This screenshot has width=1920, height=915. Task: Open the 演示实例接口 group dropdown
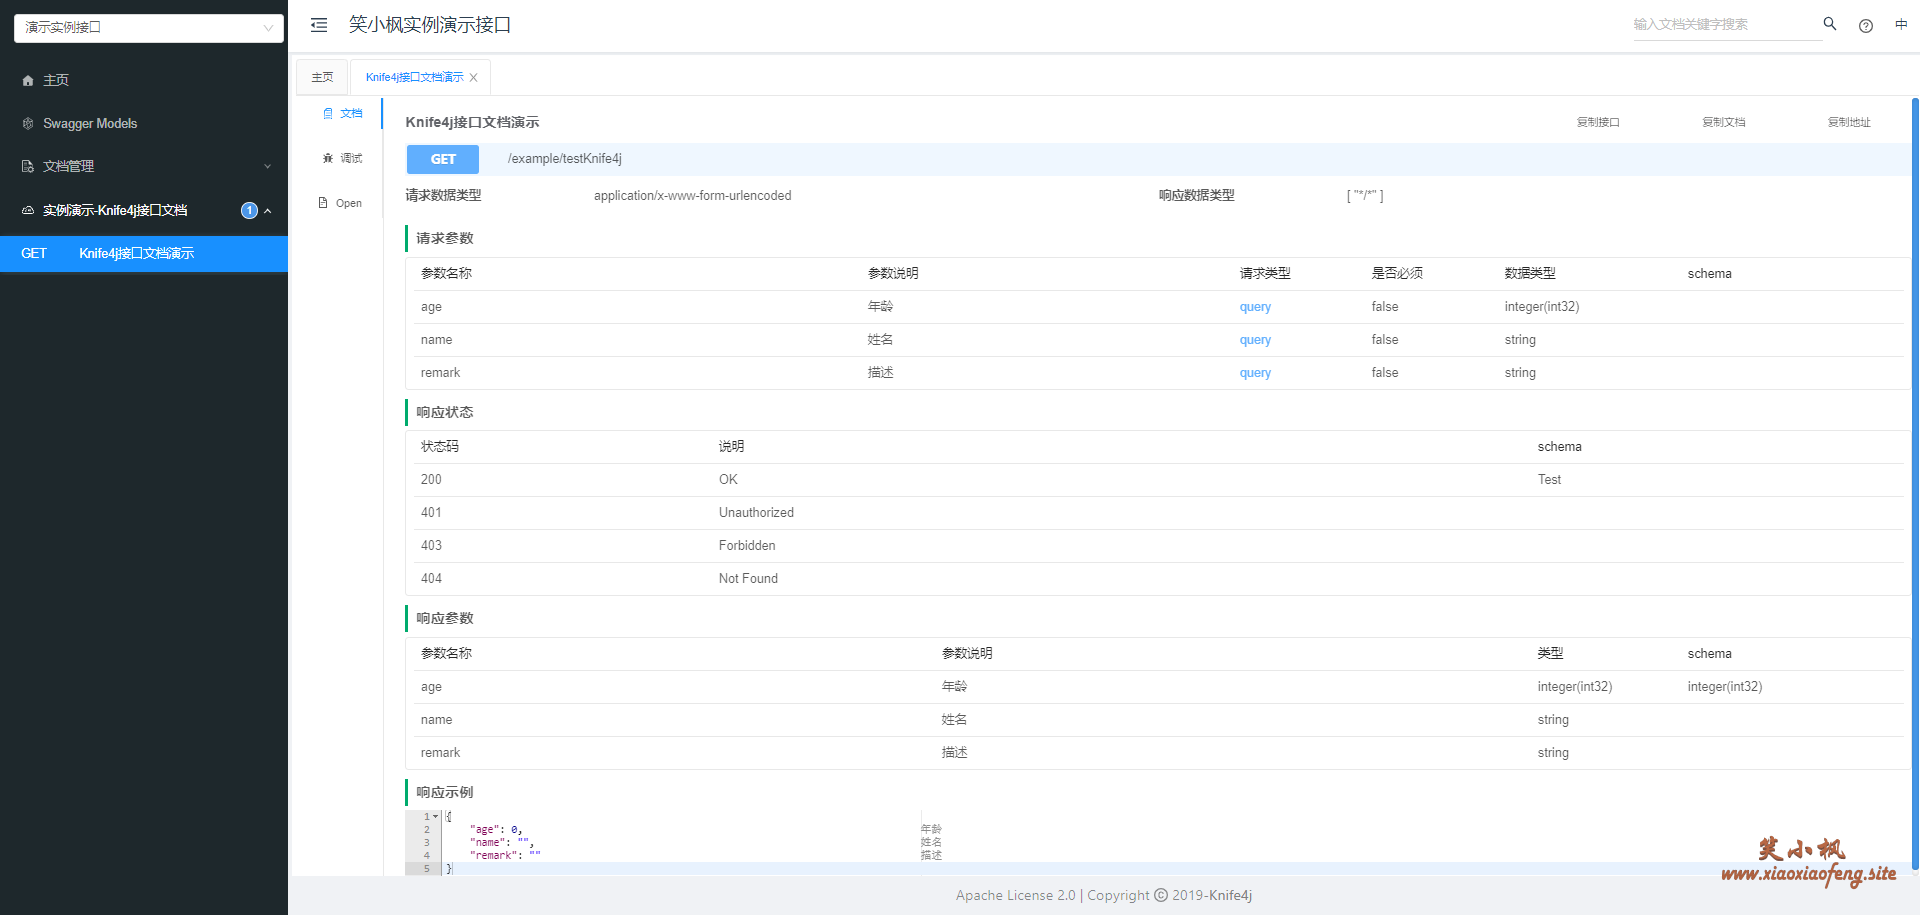coord(149,28)
